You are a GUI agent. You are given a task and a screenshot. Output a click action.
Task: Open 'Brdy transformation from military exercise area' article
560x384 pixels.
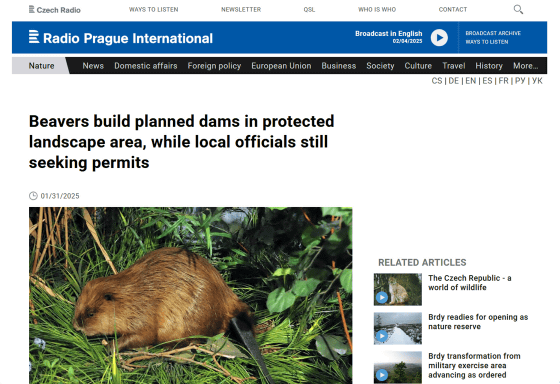pos(474,365)
